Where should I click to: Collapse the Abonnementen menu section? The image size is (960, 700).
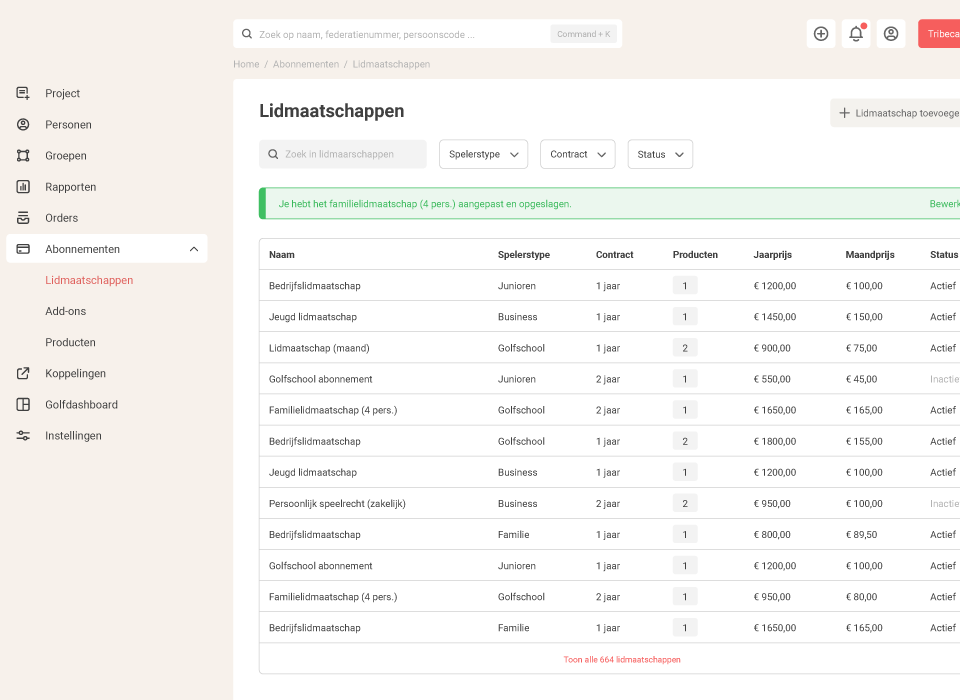(x=193, y=249)
